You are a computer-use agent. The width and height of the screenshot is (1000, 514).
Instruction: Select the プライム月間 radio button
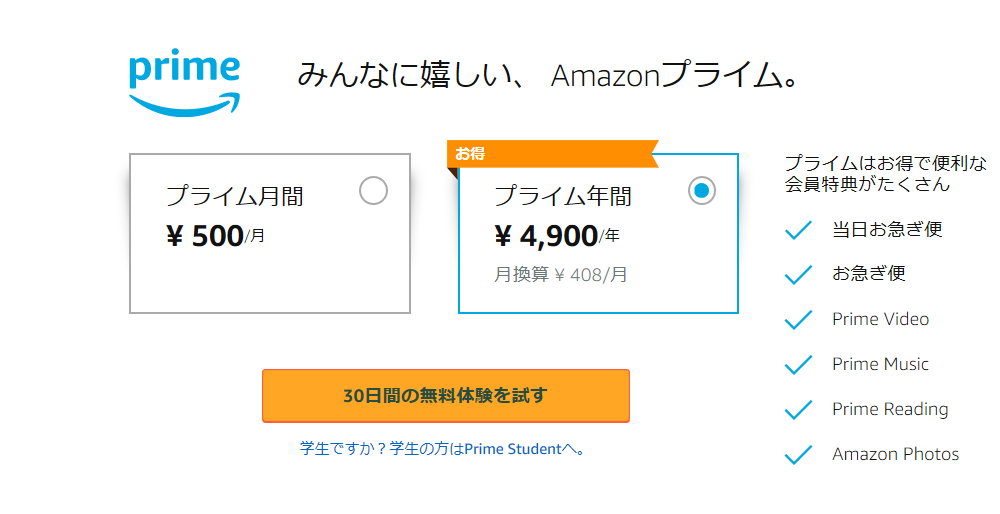(373, 190)
